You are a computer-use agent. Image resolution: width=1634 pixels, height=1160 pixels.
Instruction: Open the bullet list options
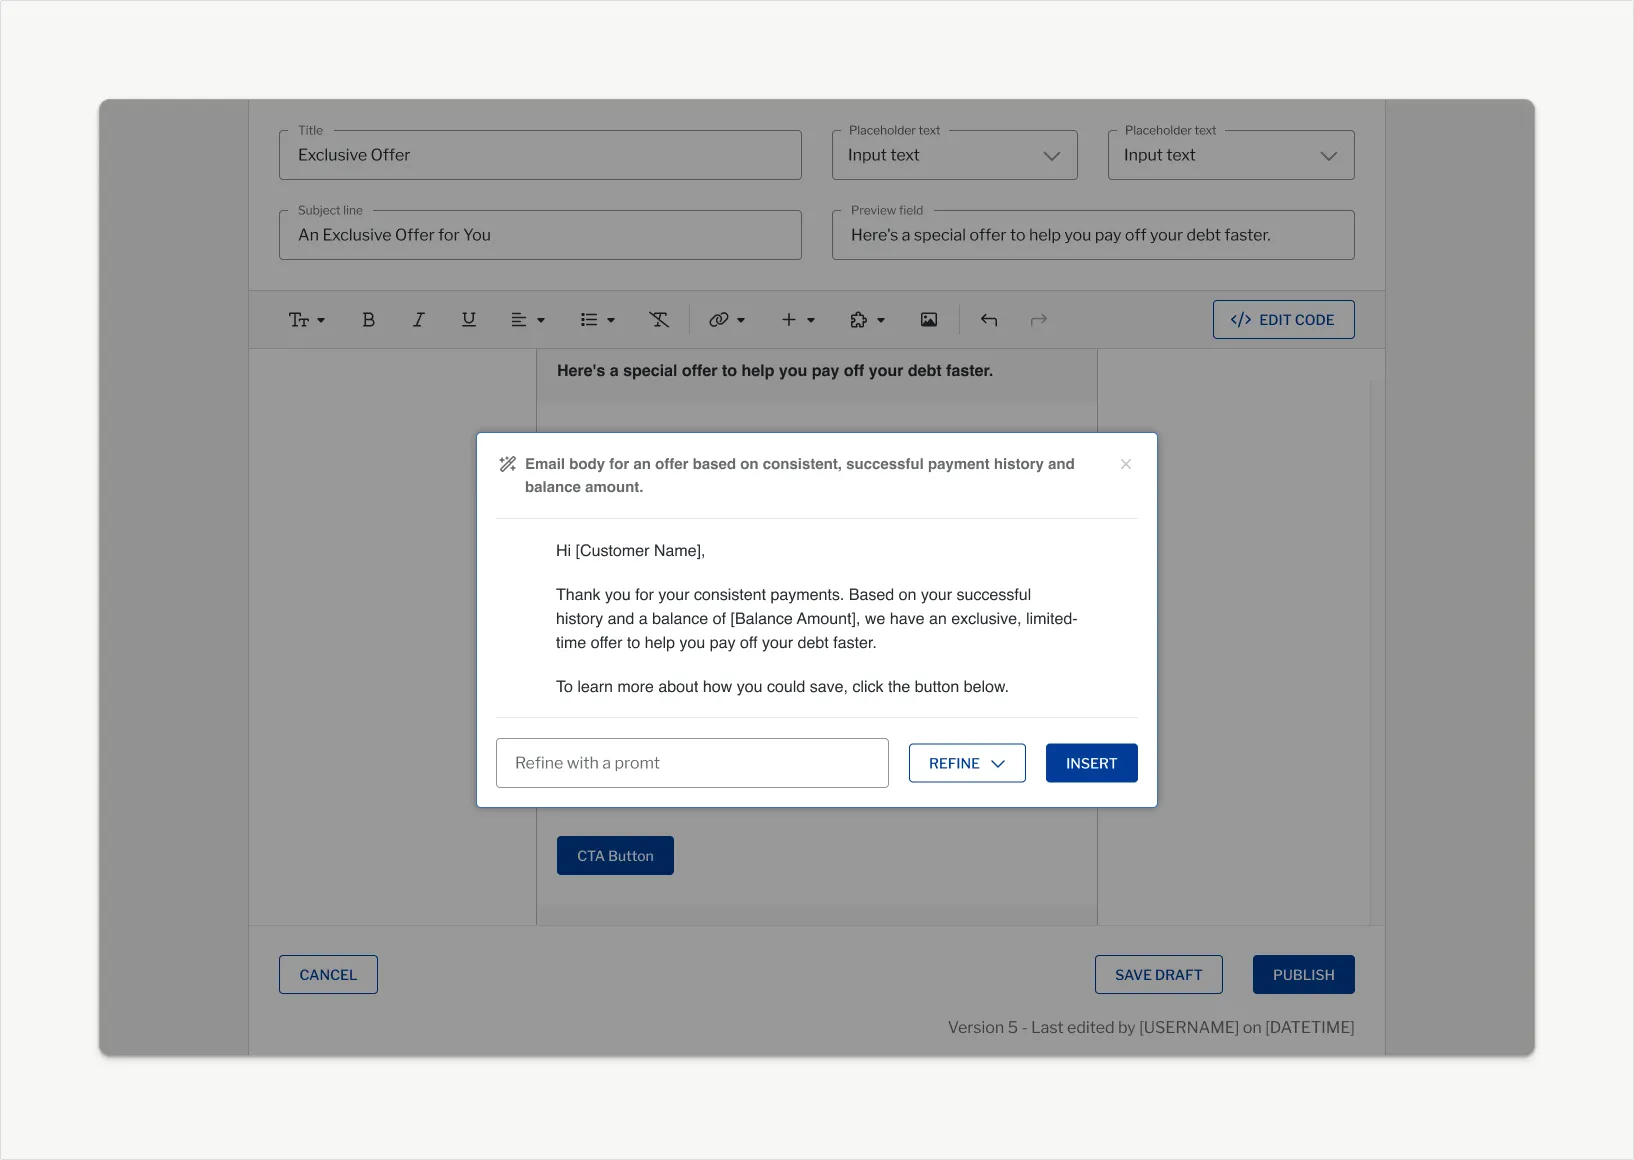tap(597, 320)
